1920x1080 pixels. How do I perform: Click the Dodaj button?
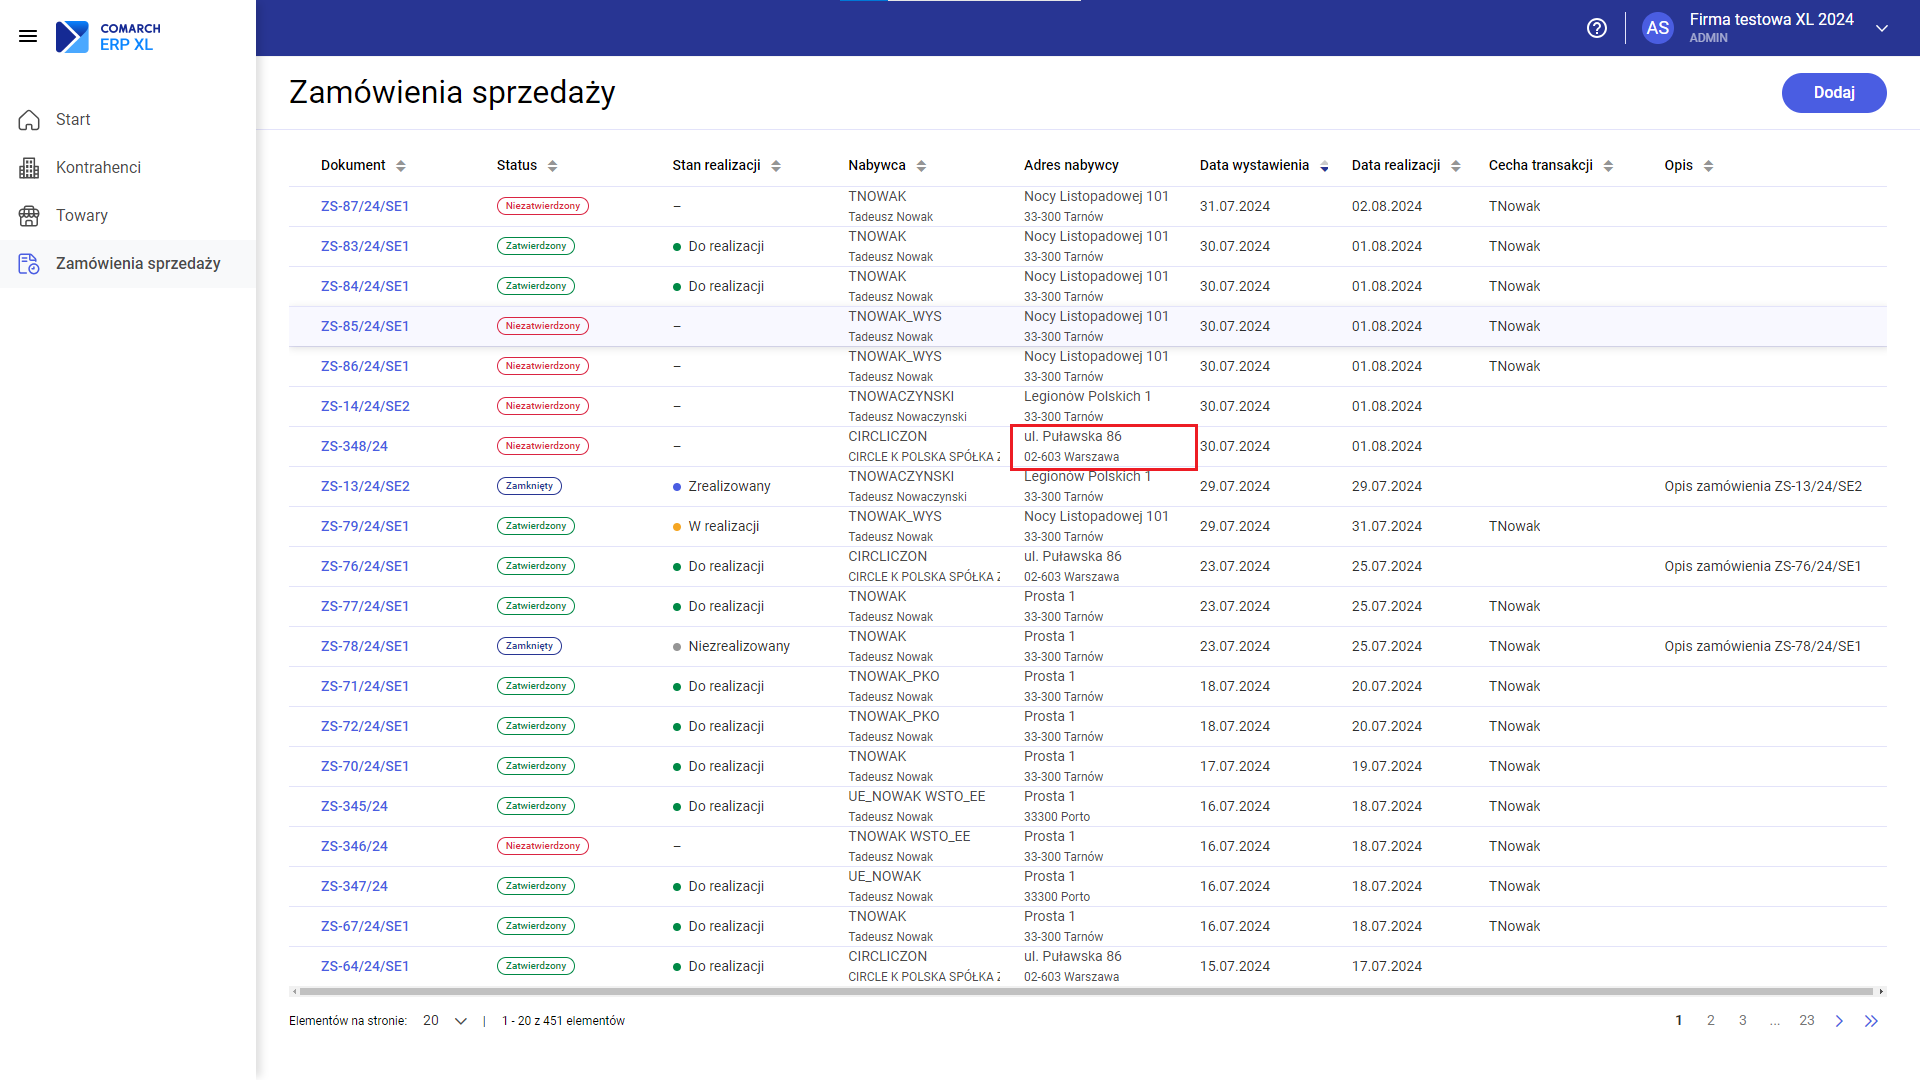pos(1834,93)
